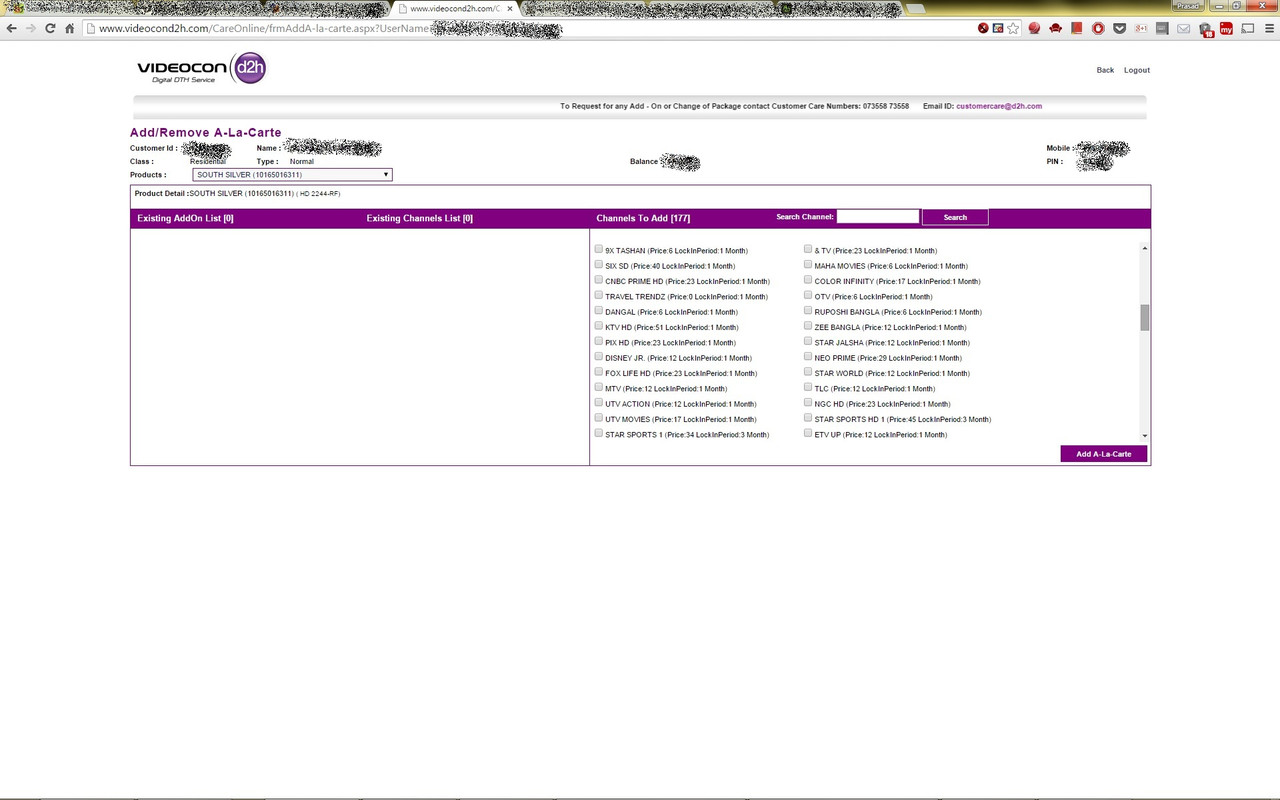
Task: Tick the STAR JALSHA checkbox
Action: point(808,341)
